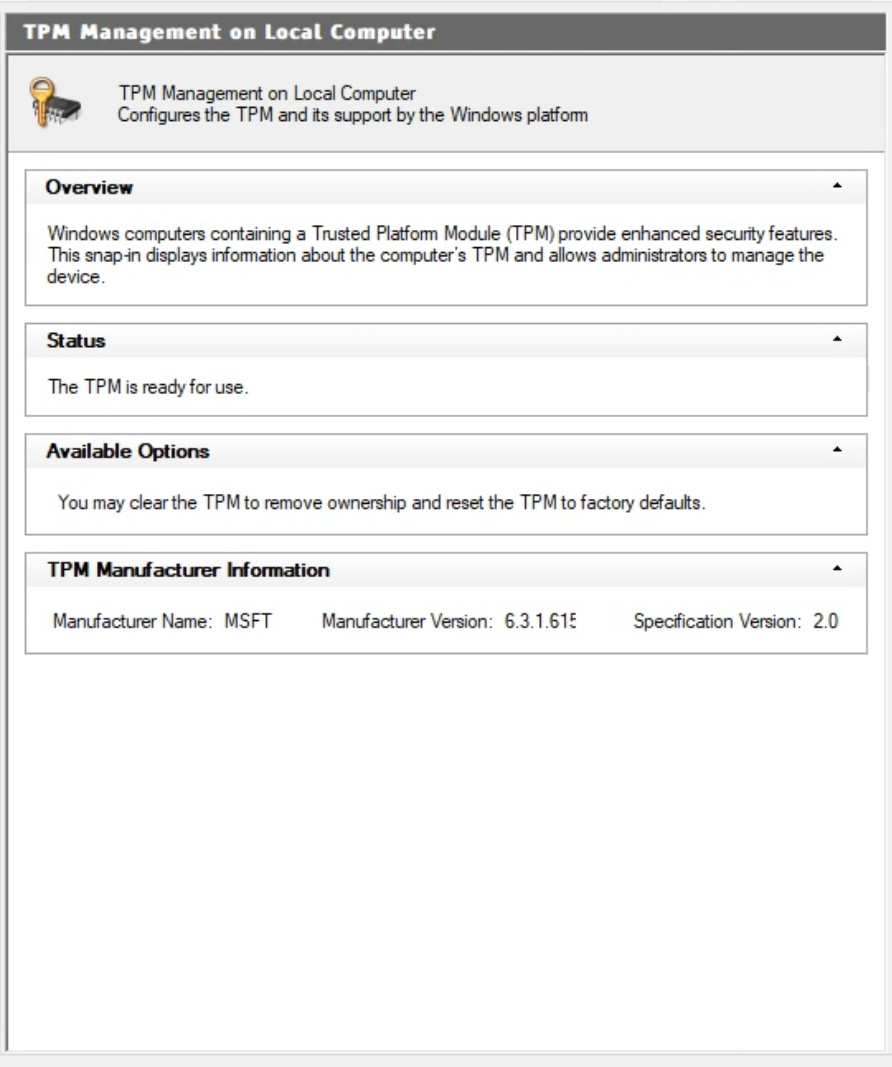Click the 'You may clear the TPM' message
The image size is (892, 1067).
pyautogui.click(x=381, y=502)
